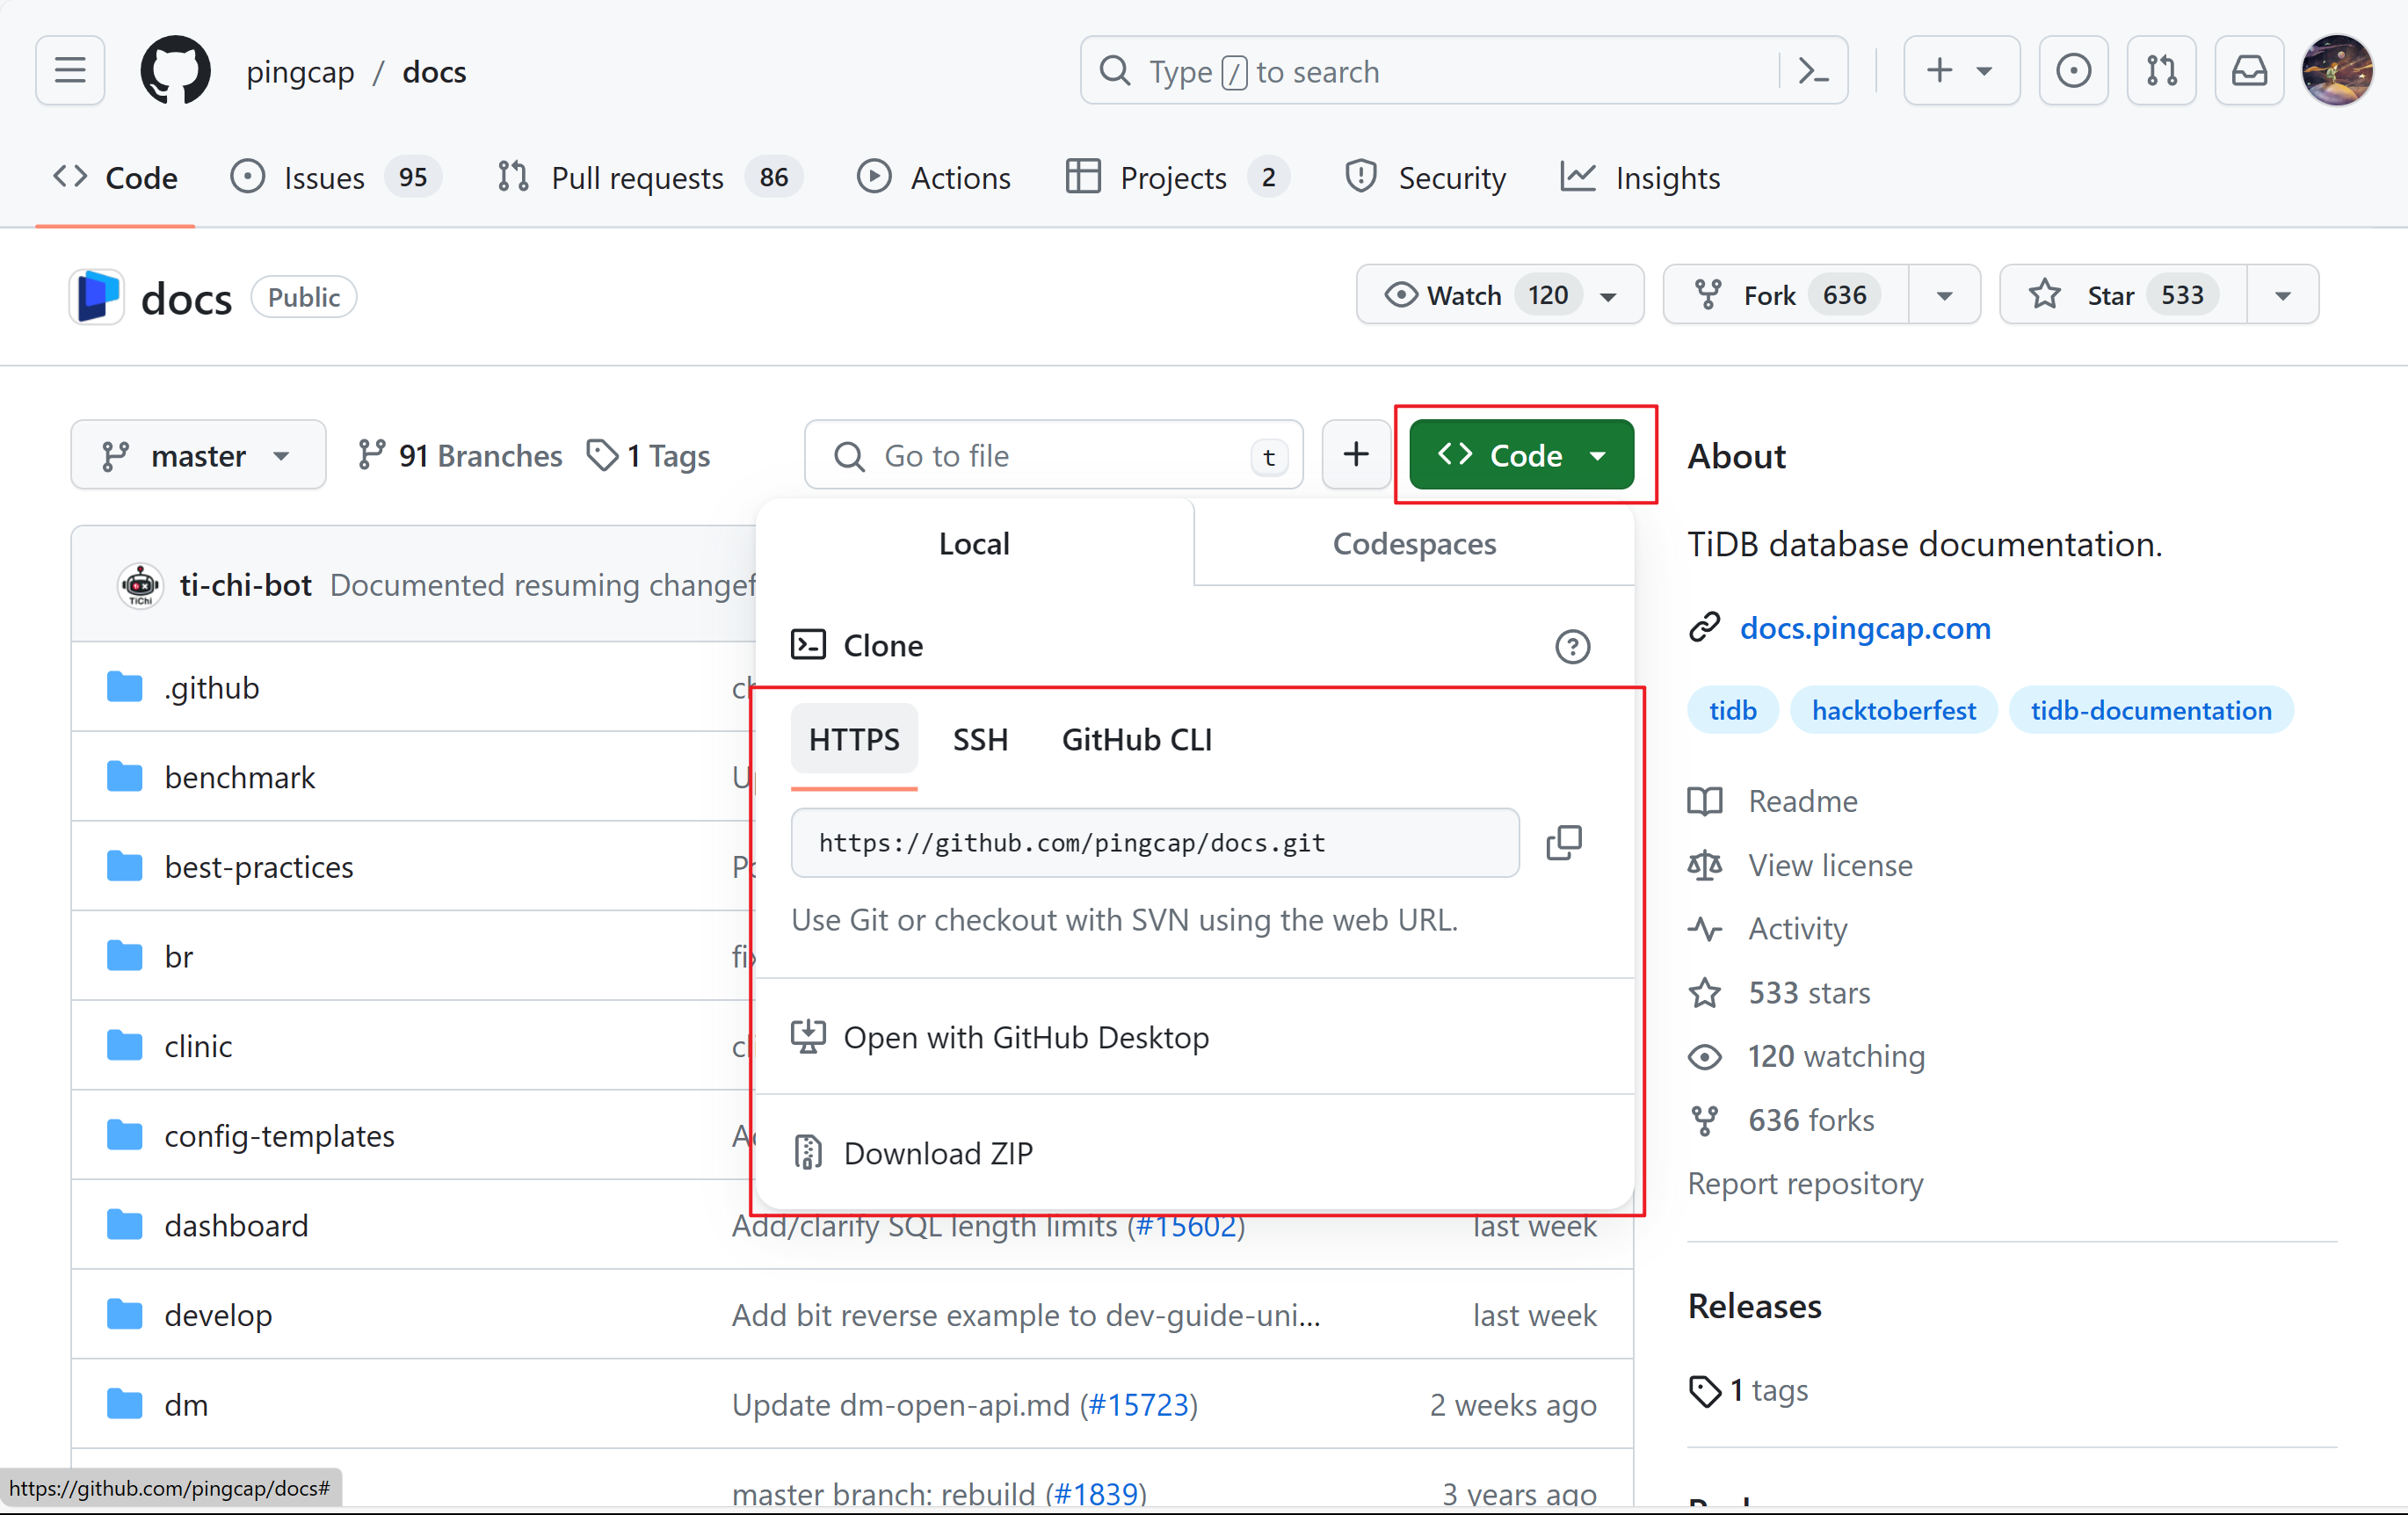Open the ti-chi-bot author link
This screenshot has height=1515, width=2408.
246,585
